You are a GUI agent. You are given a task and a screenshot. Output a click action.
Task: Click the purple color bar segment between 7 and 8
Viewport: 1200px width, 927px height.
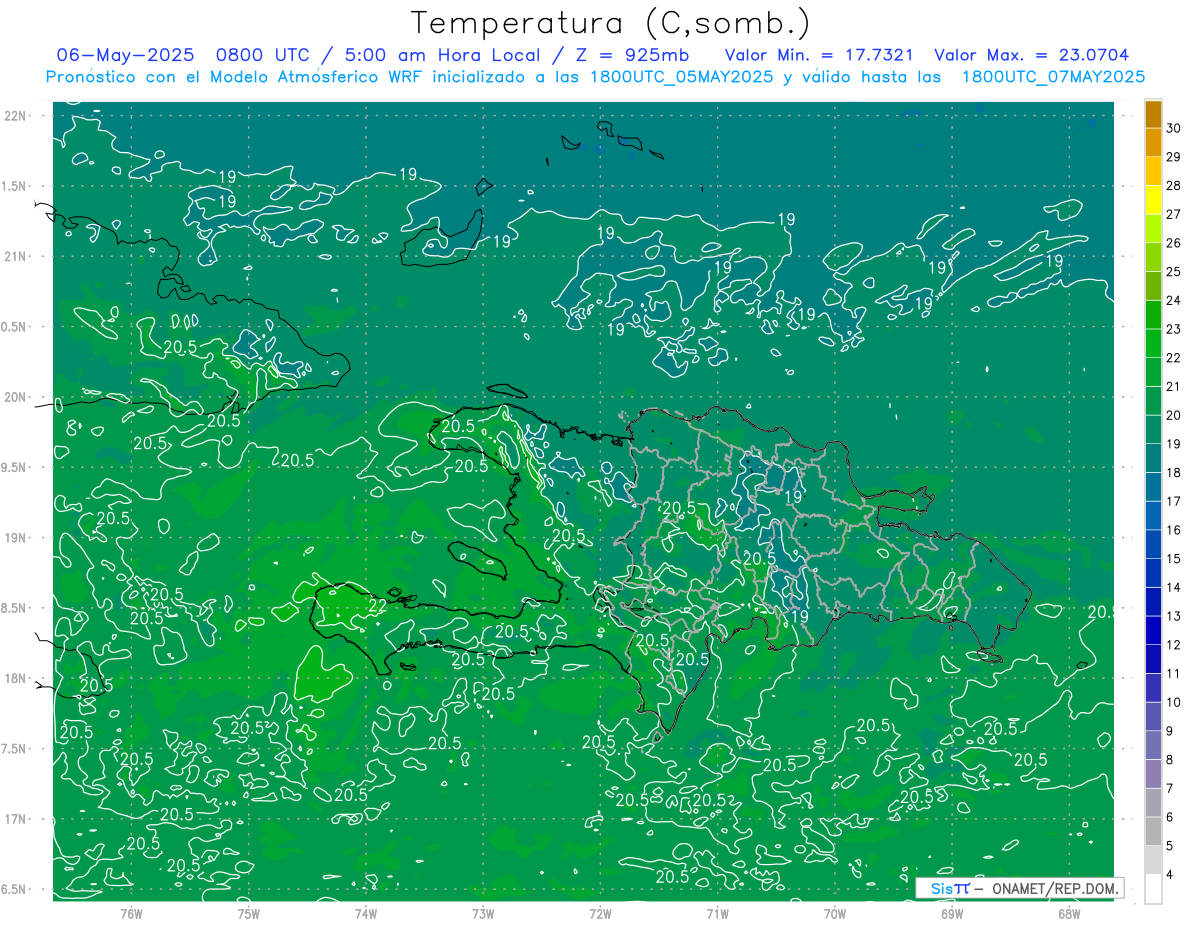point(1153,774)
